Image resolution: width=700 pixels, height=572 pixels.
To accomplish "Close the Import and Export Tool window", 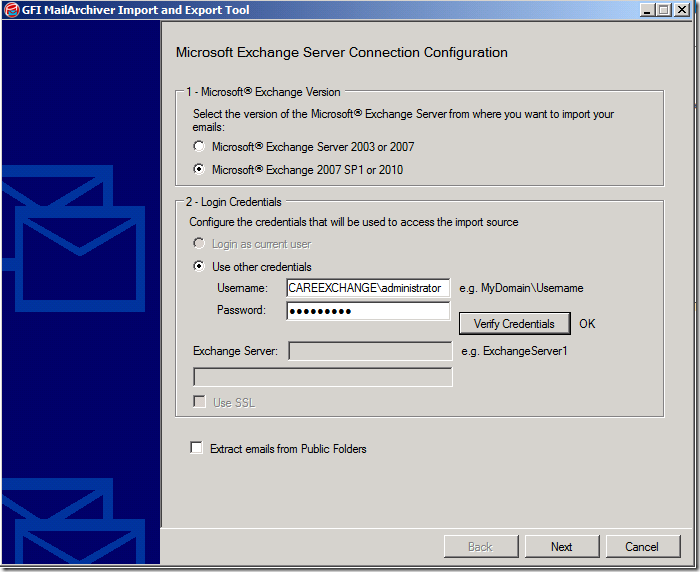I will point(682,10).
